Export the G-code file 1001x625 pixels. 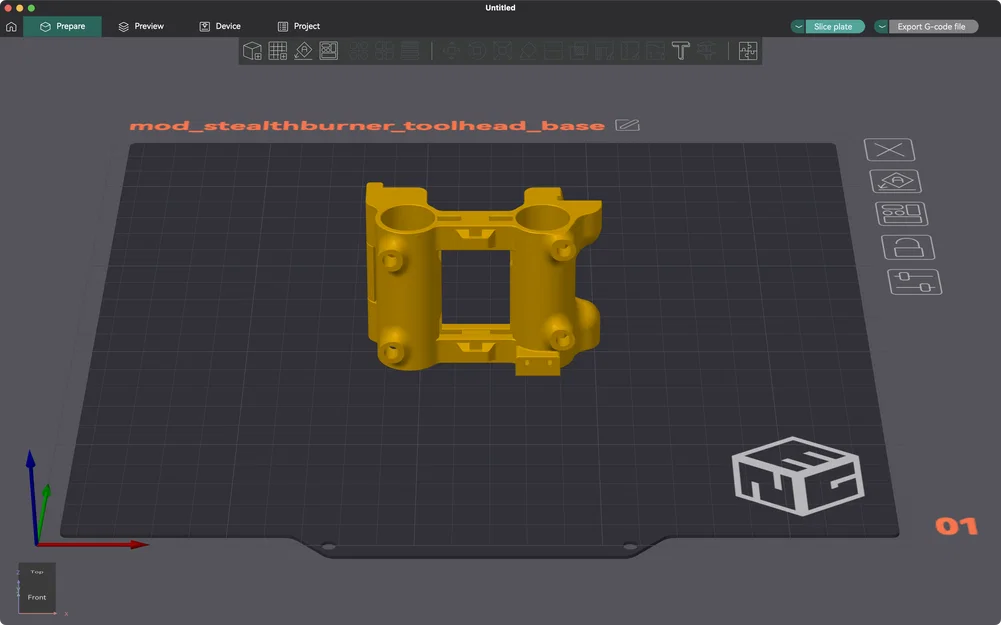point(934,26)
